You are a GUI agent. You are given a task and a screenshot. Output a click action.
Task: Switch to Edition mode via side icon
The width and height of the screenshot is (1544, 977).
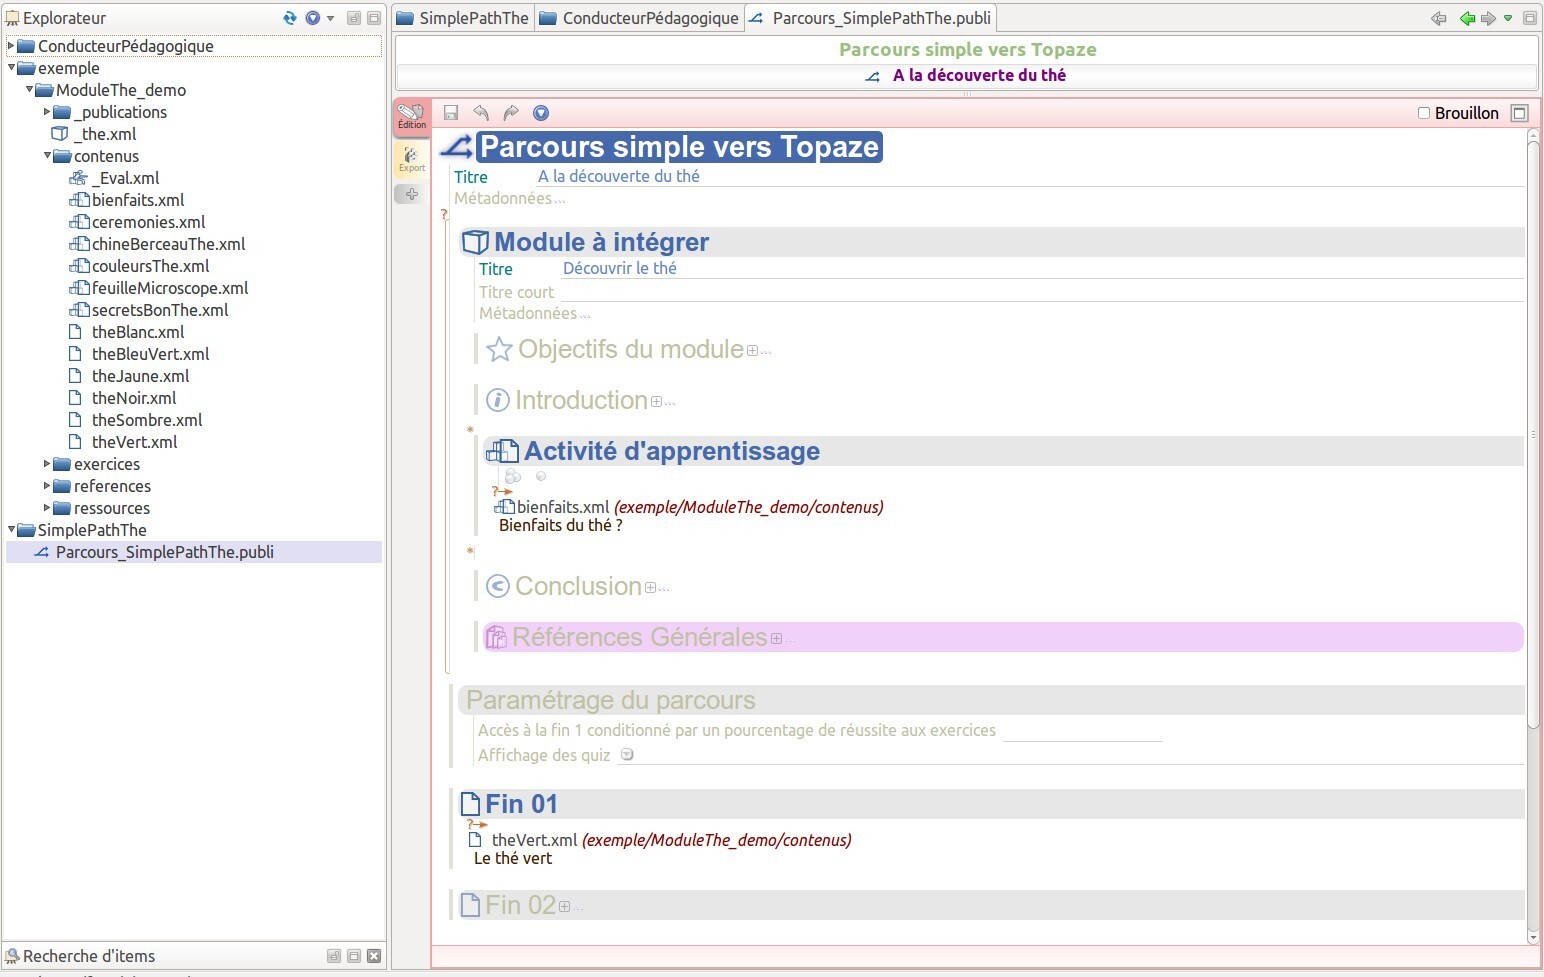(x=411, y=117)
